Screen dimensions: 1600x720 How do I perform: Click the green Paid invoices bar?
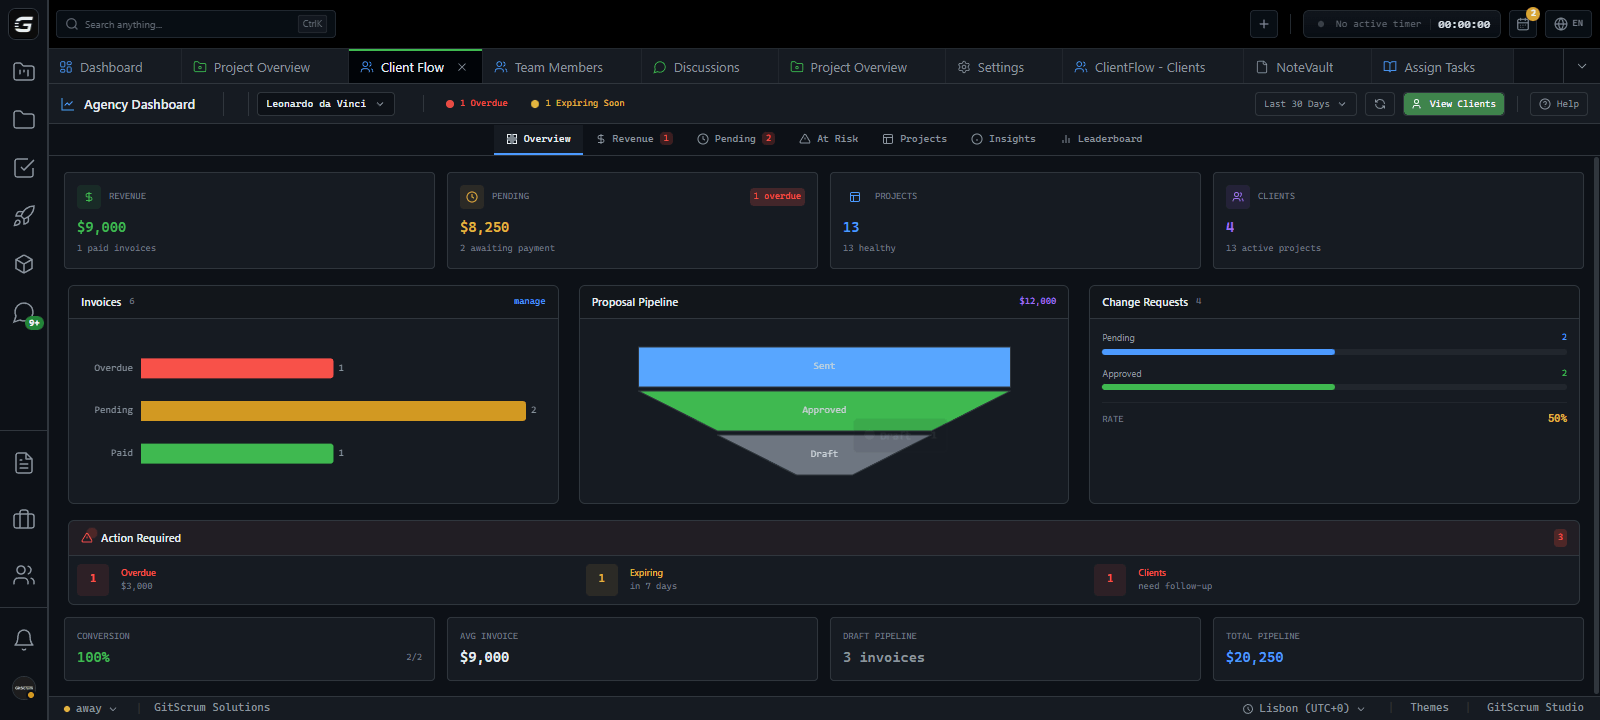(x=237, y=453)
